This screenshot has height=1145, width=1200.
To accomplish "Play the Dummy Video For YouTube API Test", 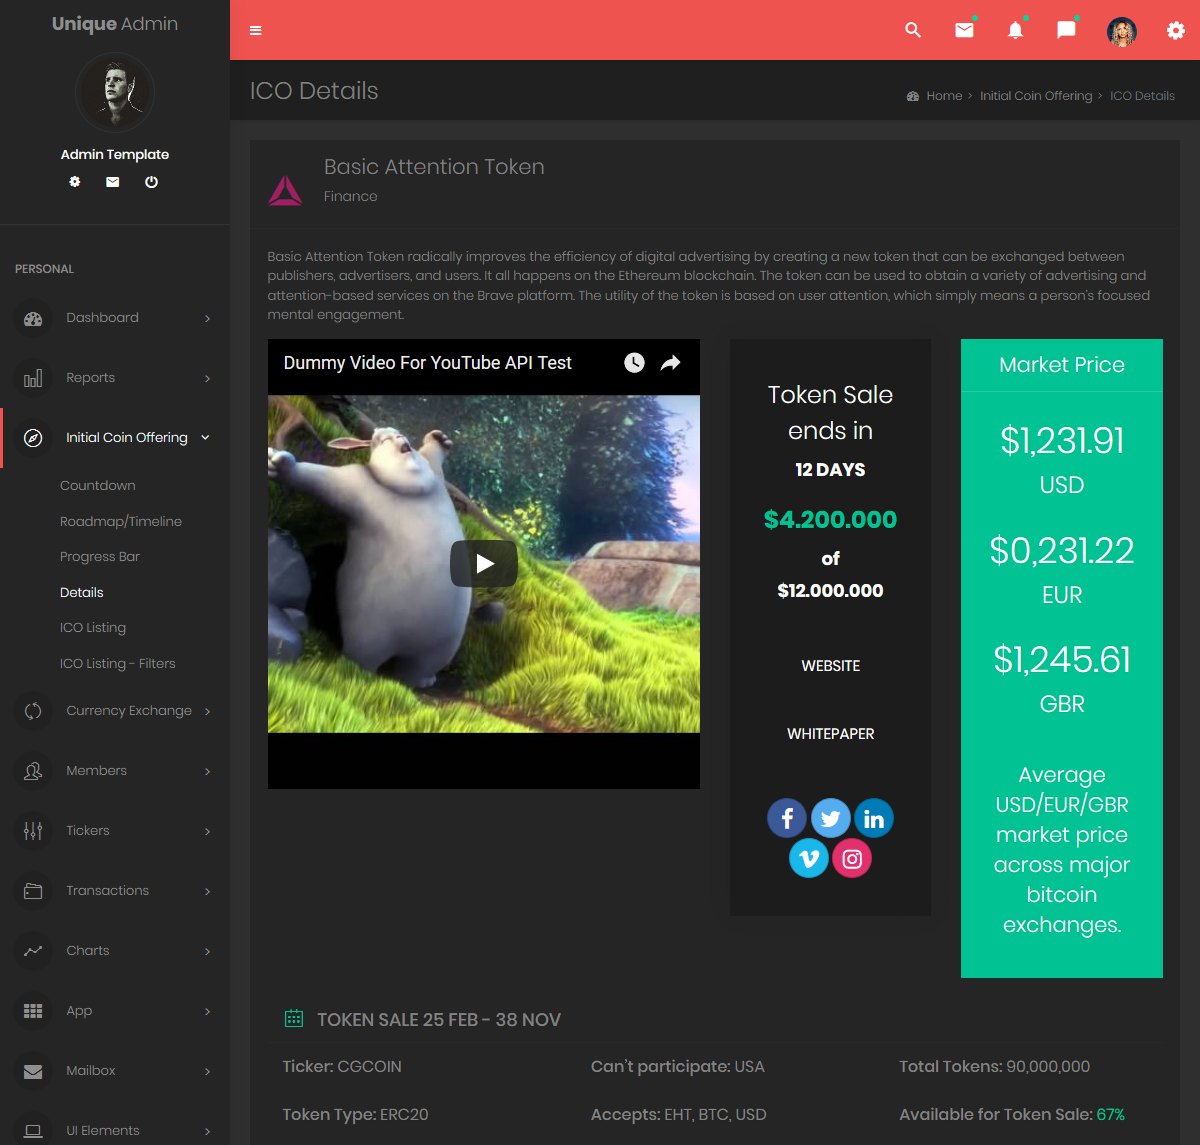I will [484, 563].
